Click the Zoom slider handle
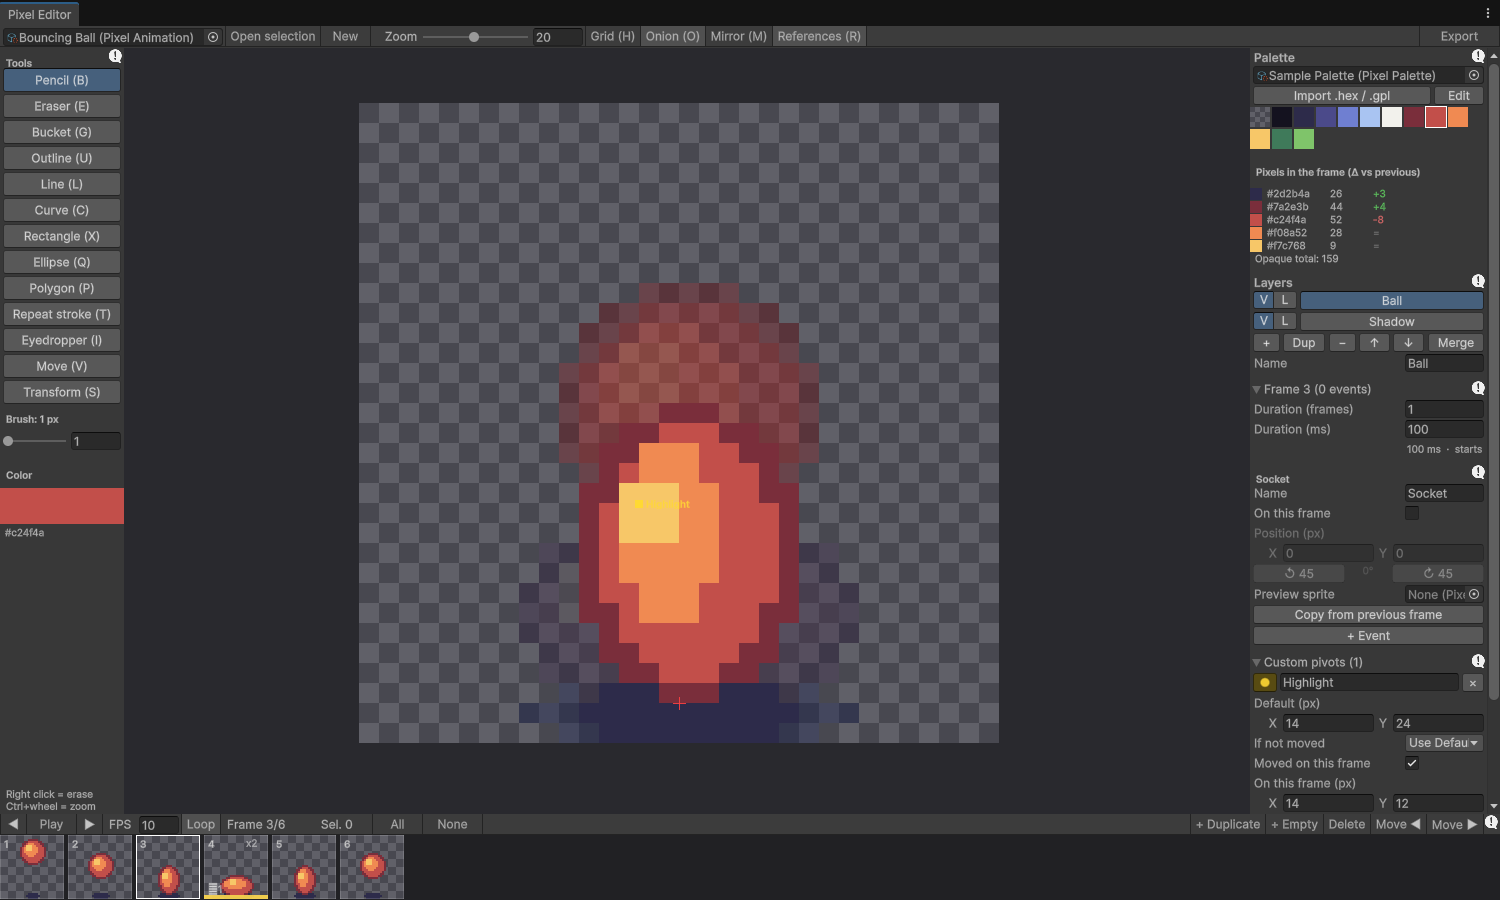 [474, 37]
